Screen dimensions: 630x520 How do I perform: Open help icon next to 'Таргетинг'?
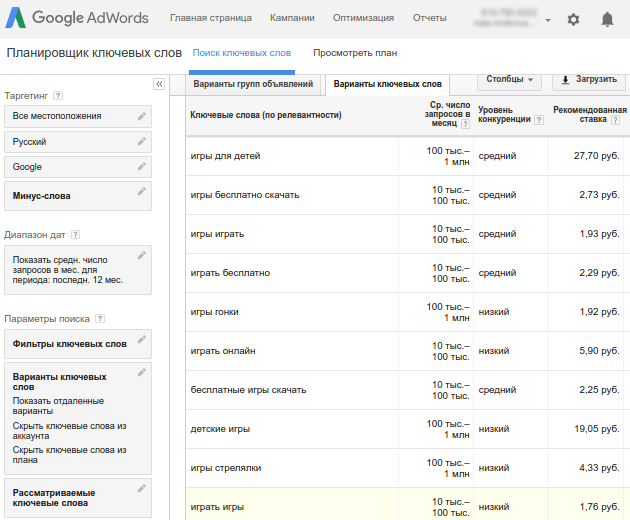coord(58,96)
